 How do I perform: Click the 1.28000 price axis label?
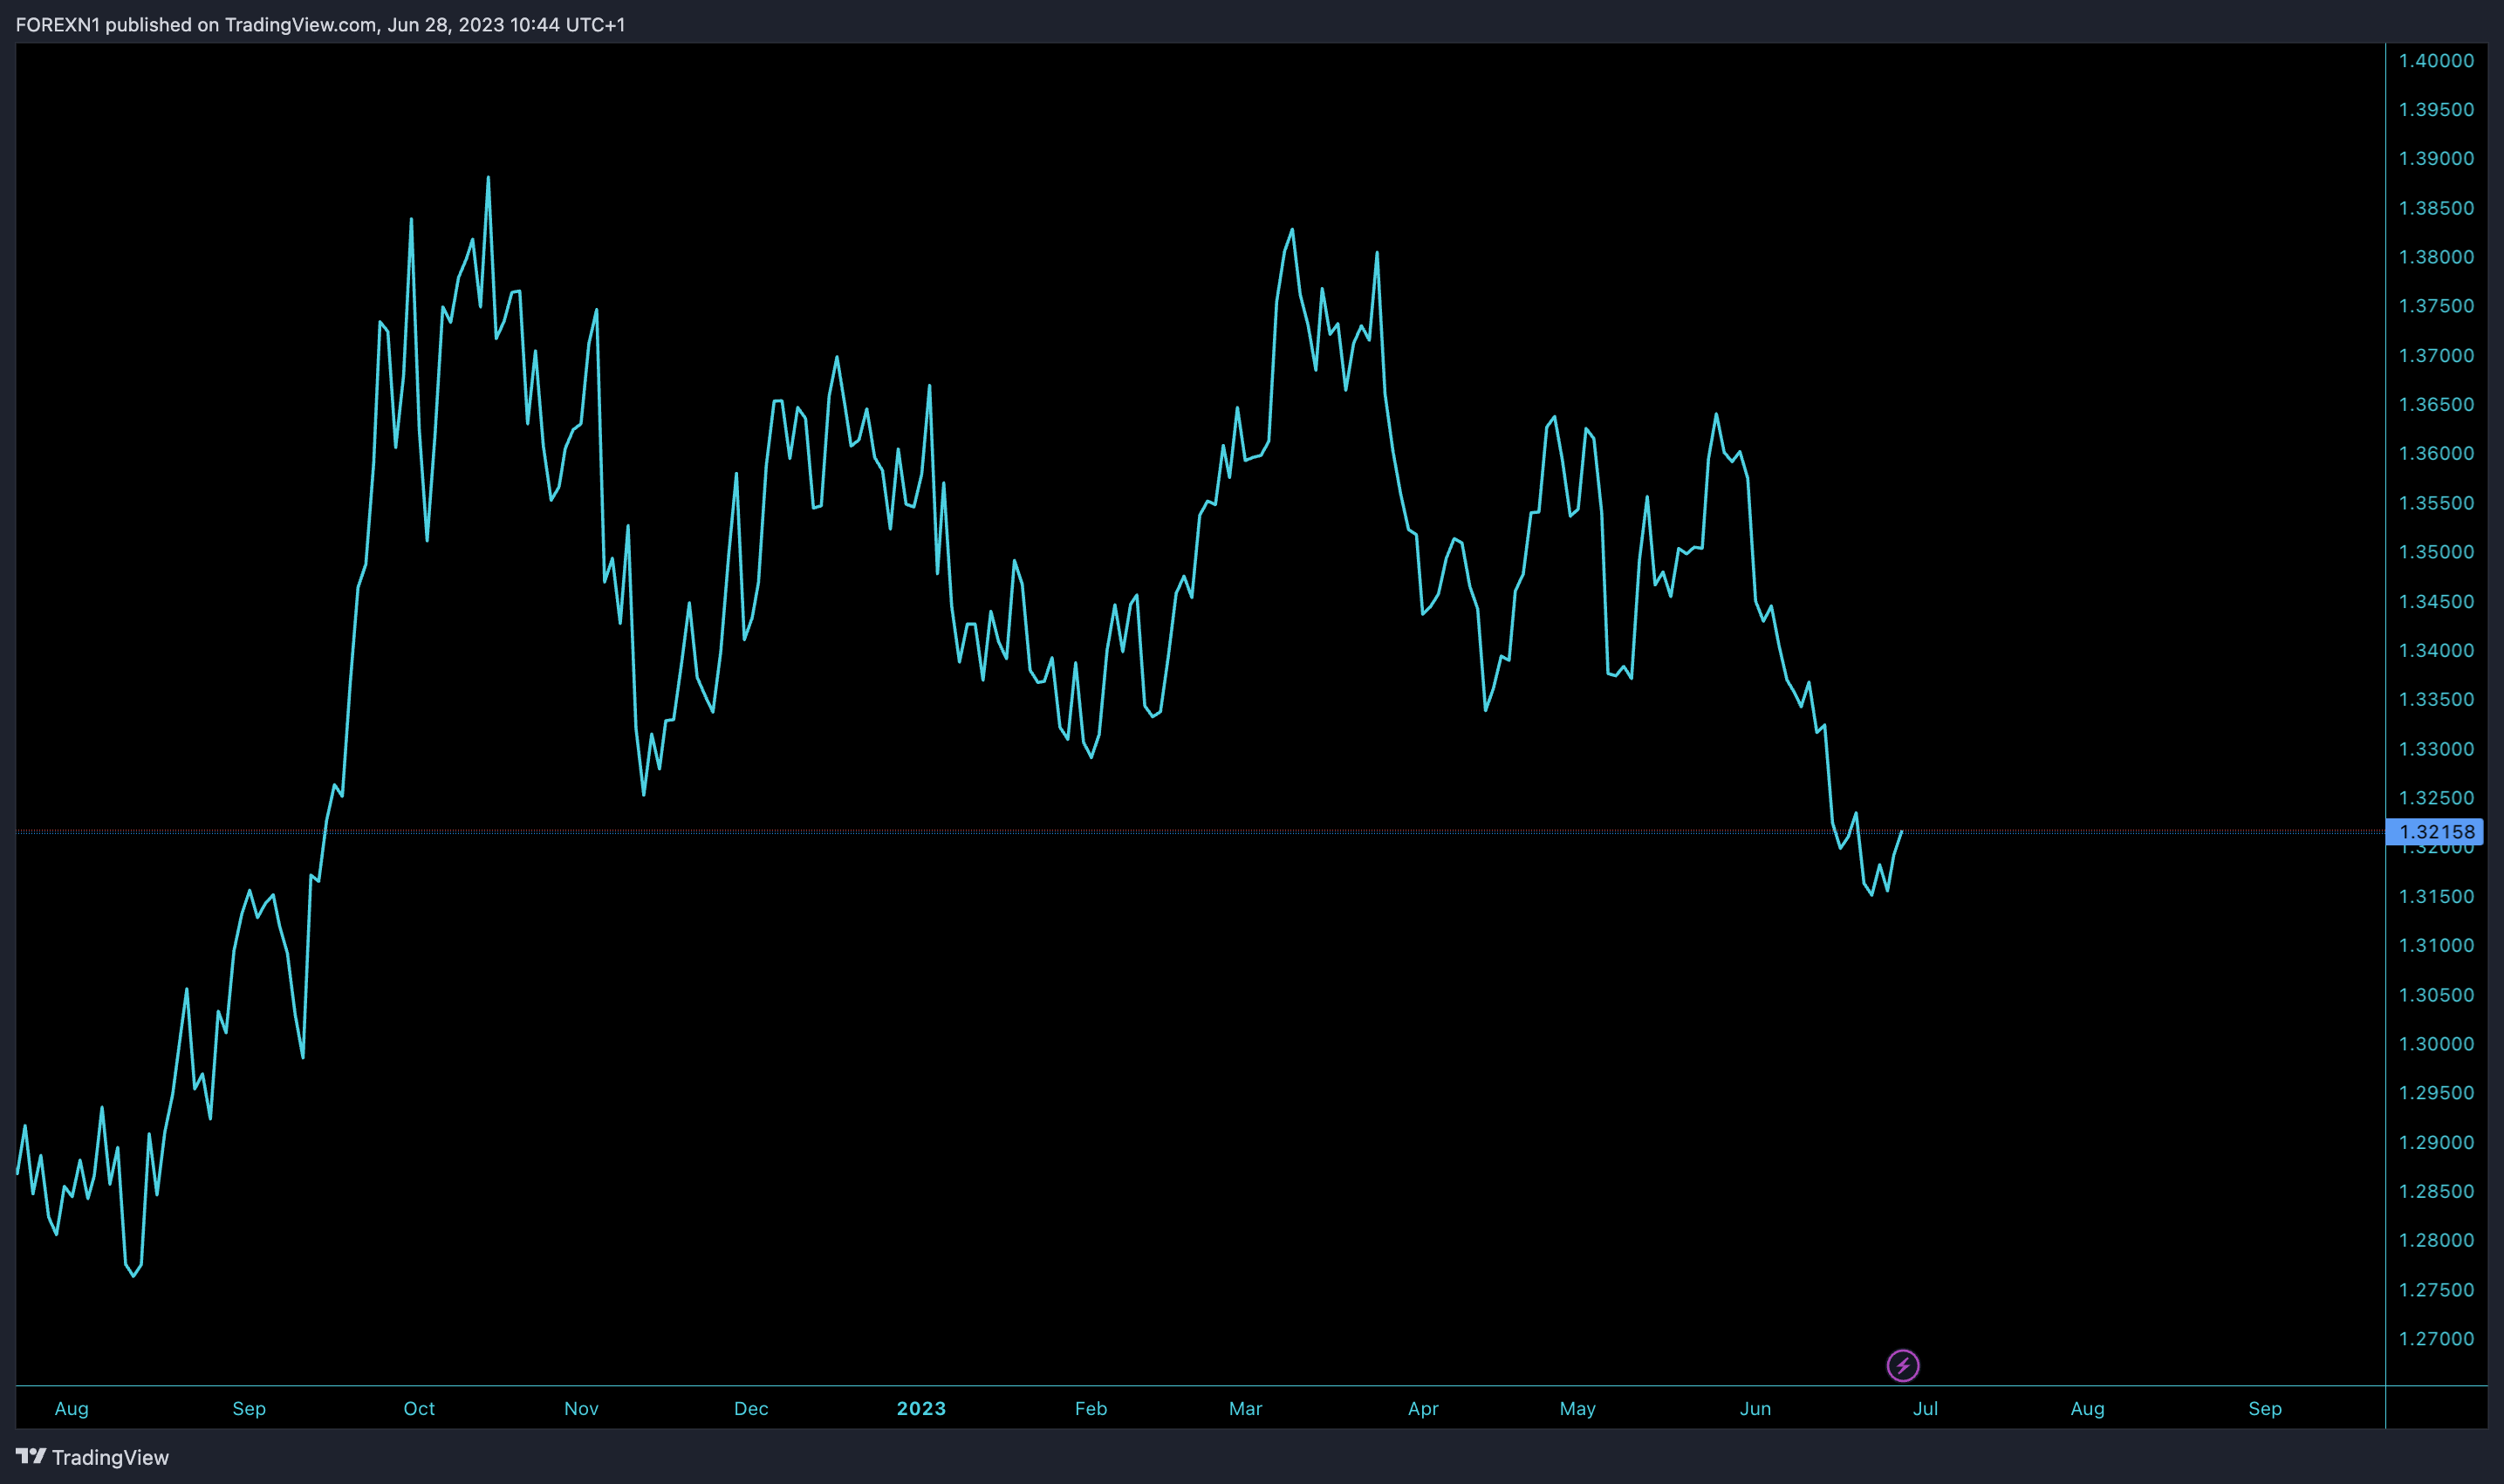pos(2436,1240)
